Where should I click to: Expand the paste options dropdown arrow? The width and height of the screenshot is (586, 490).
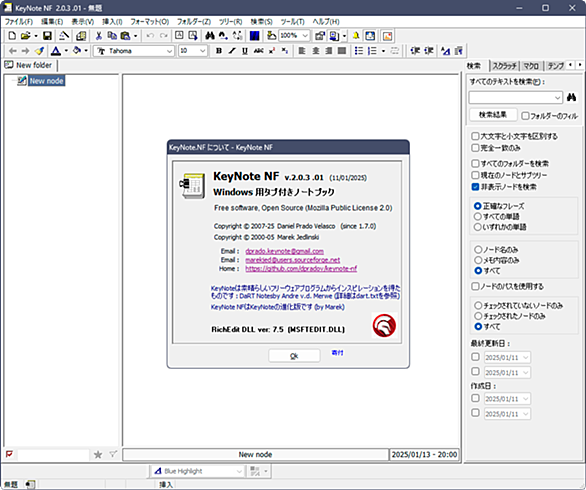(x=135, y=36)
